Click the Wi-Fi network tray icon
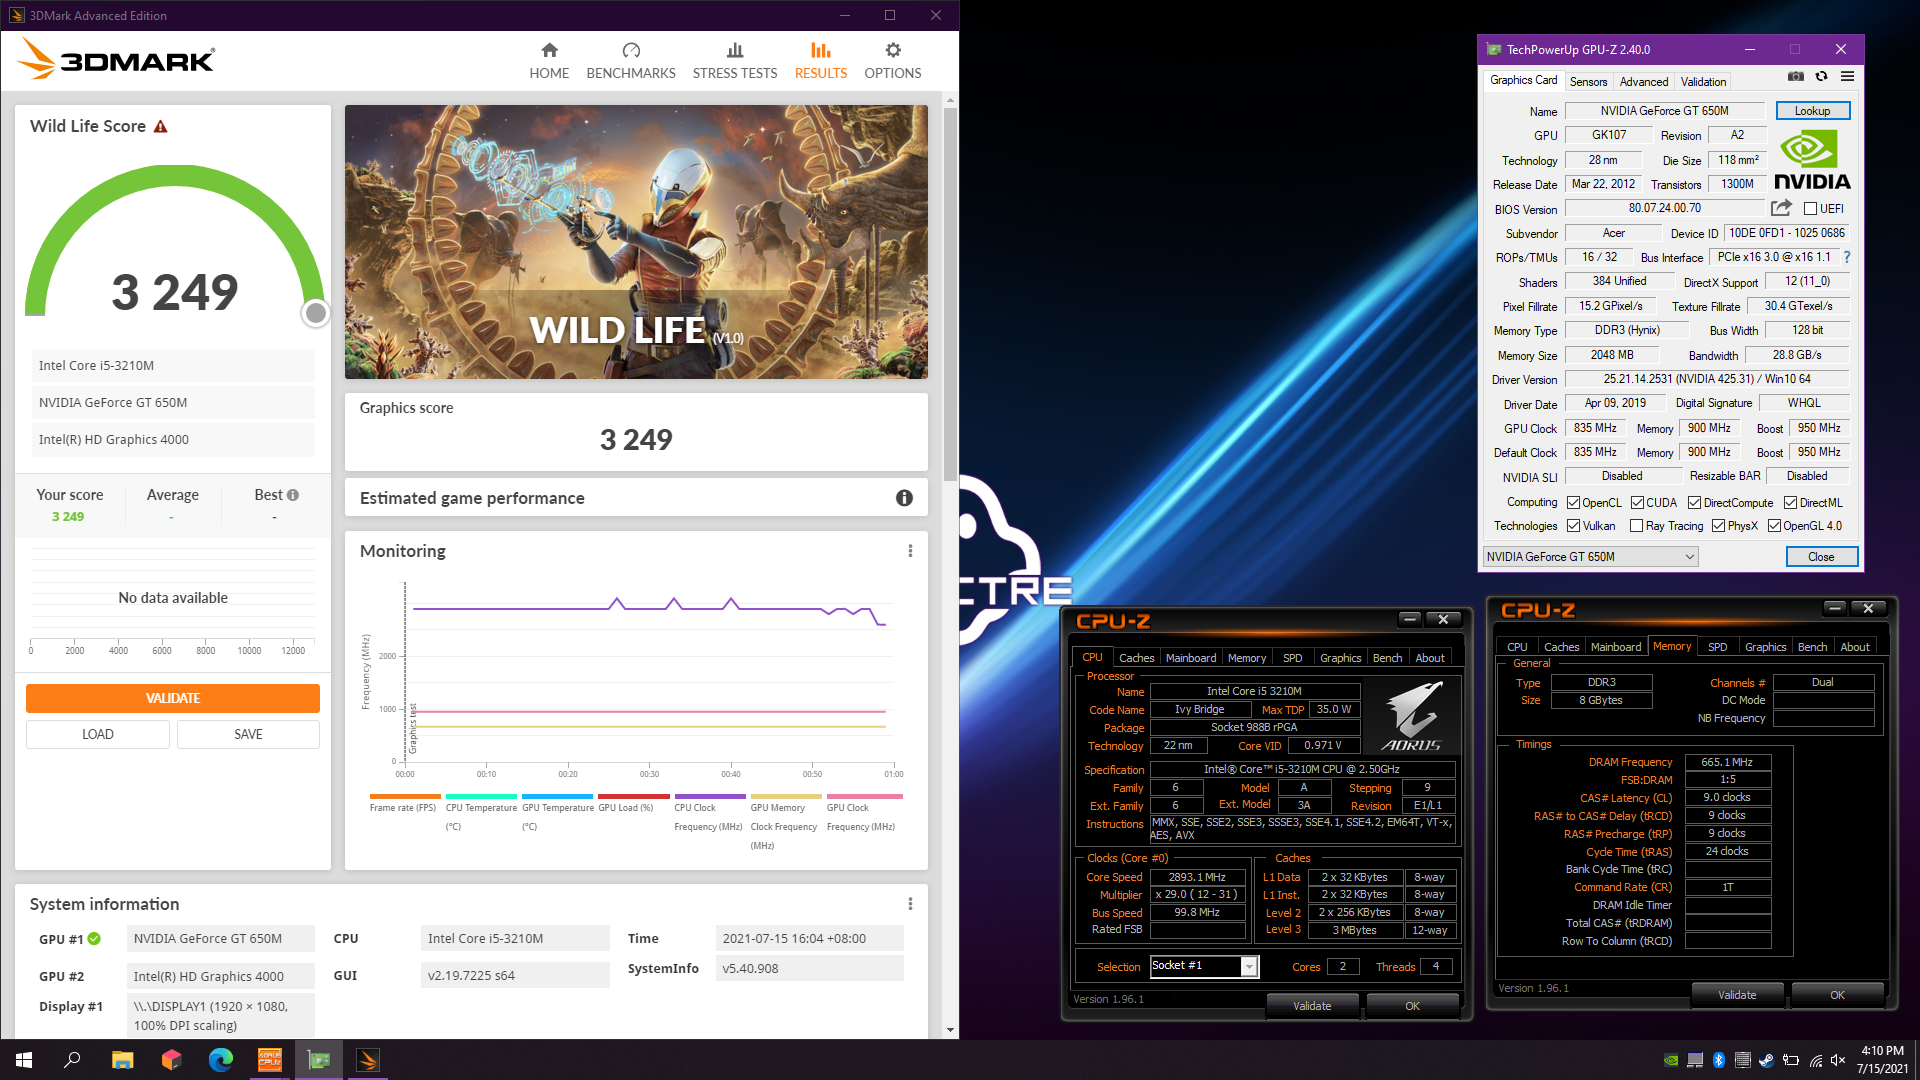Viewport: 1920px width, 1080px height. pyautogui.click(x=1815, y=1061)
